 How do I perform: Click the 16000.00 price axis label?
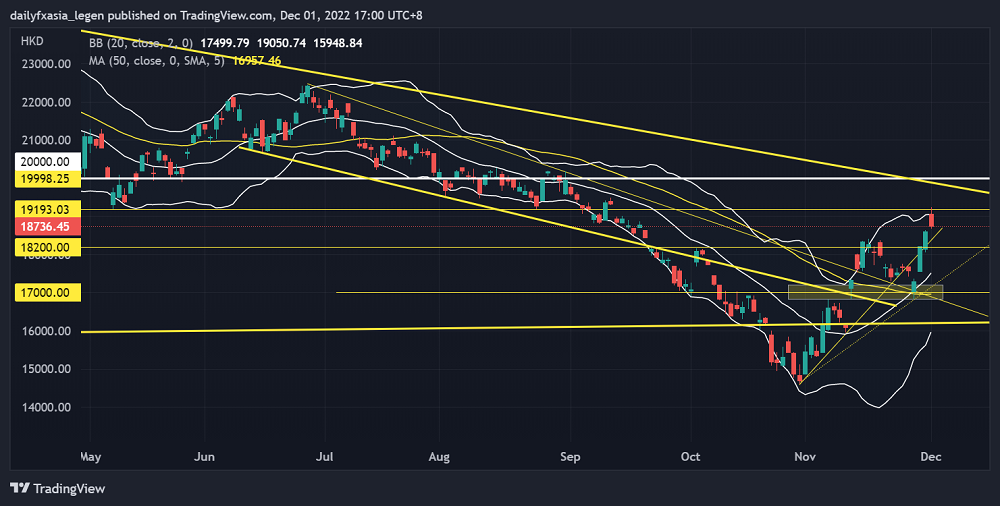tap(45, 331)
